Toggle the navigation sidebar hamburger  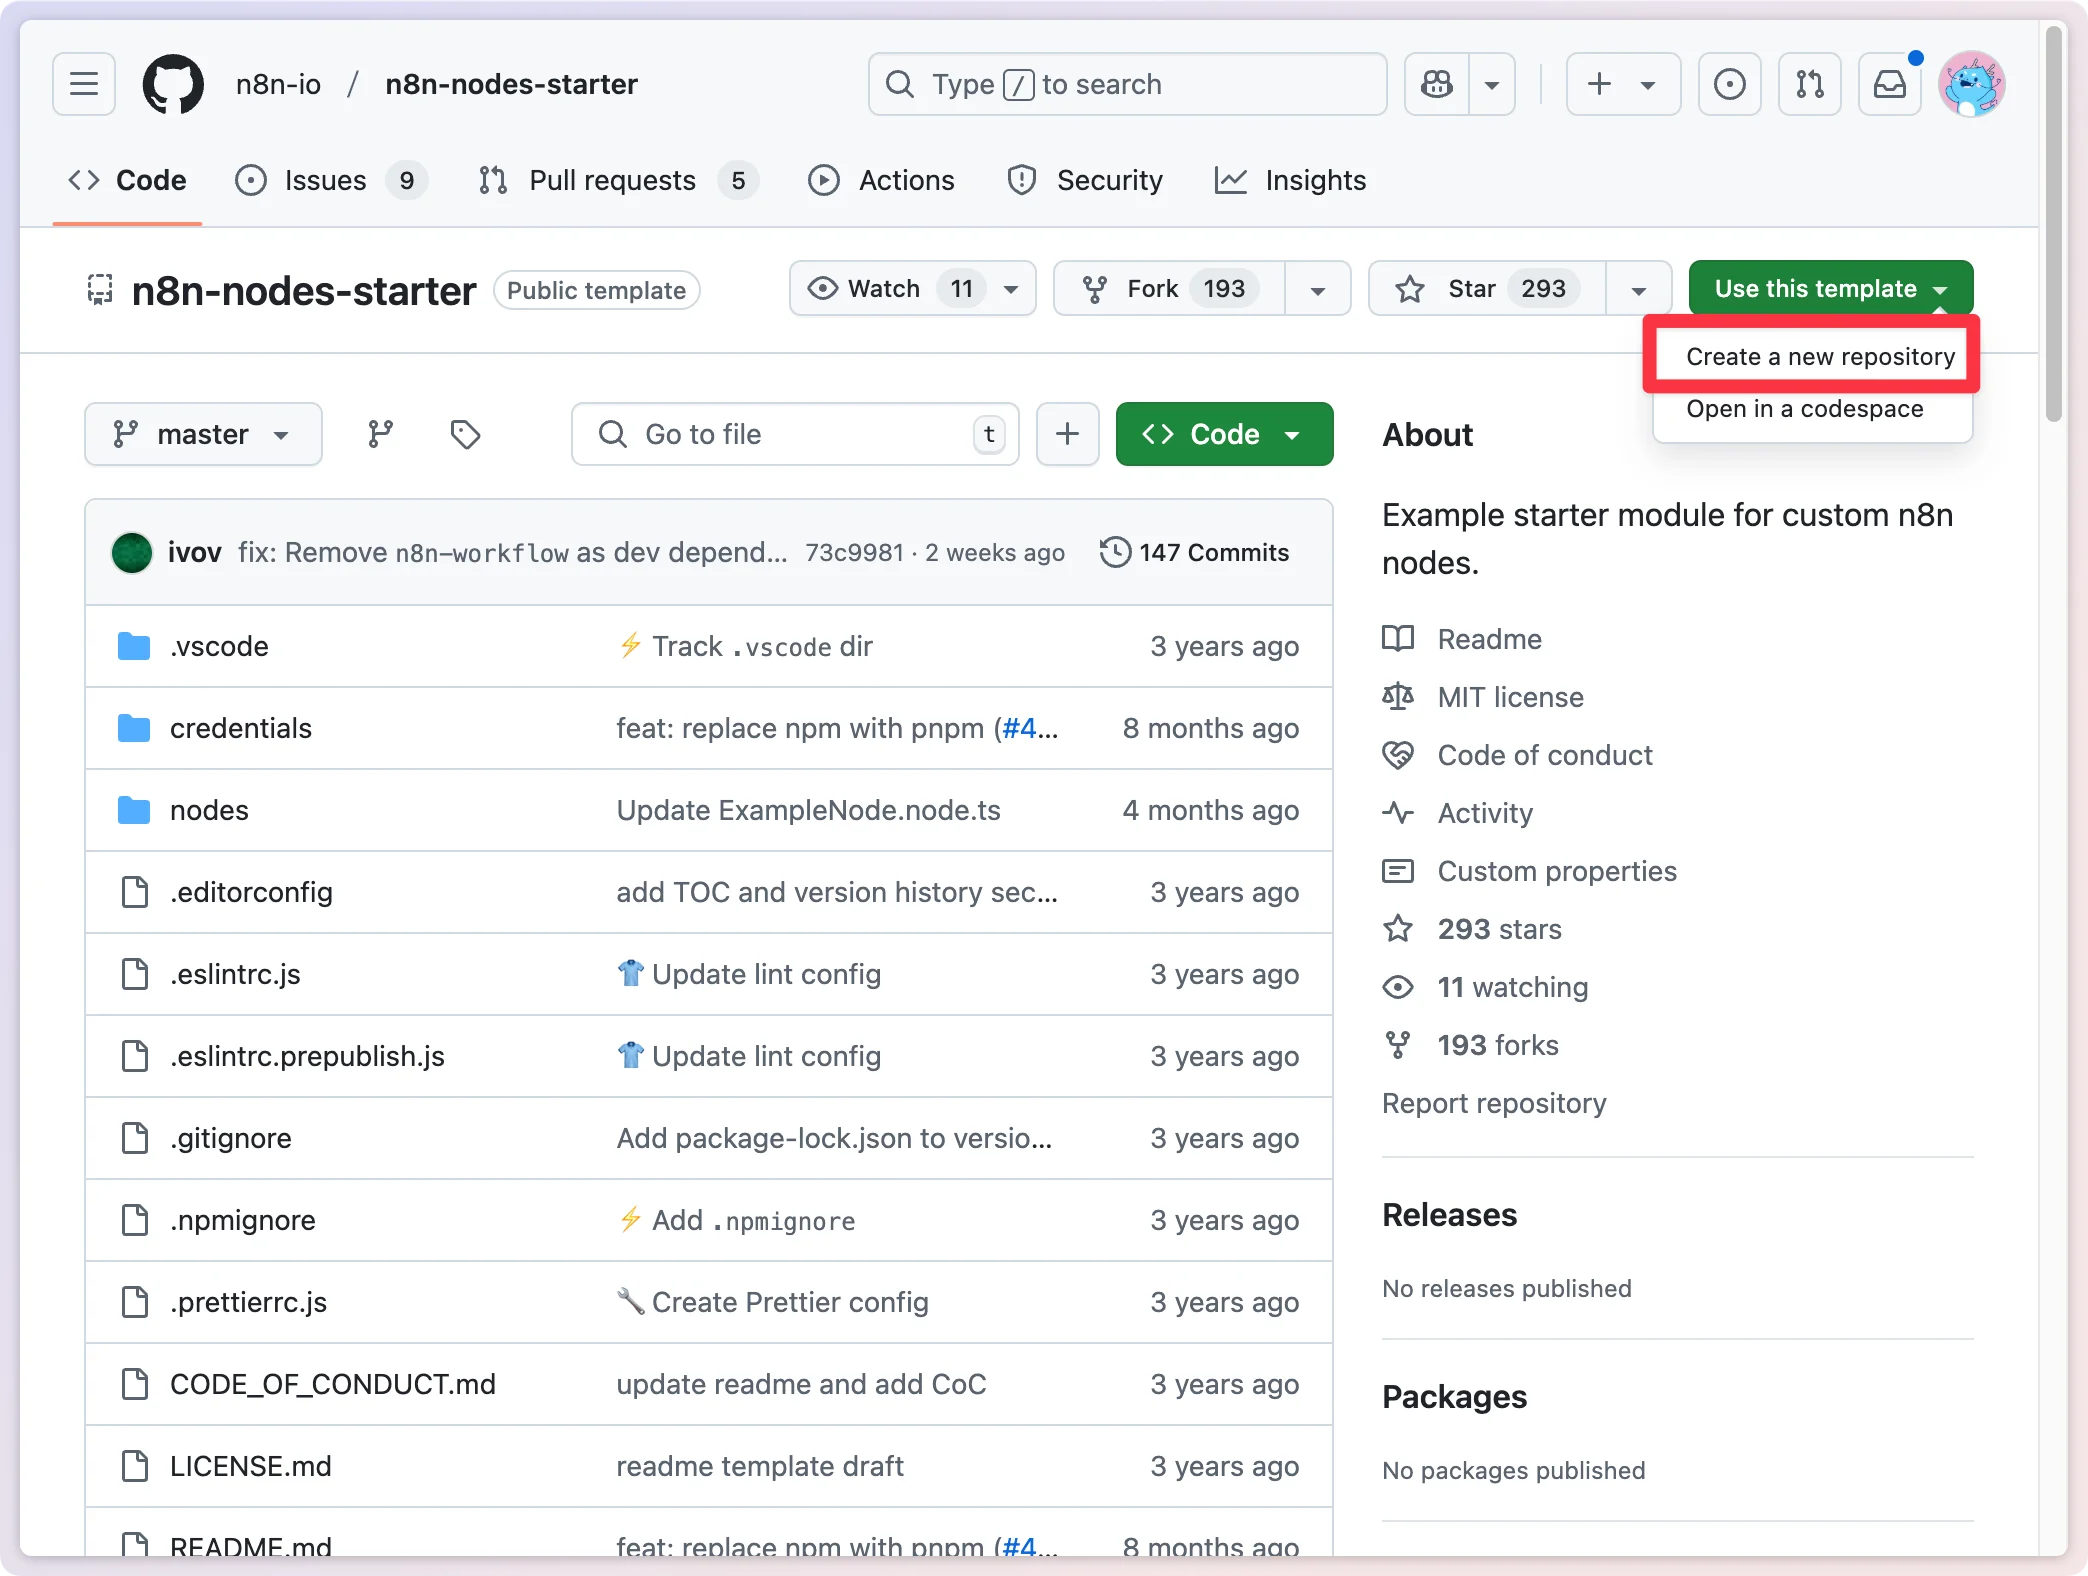click(x=83, y=84)
